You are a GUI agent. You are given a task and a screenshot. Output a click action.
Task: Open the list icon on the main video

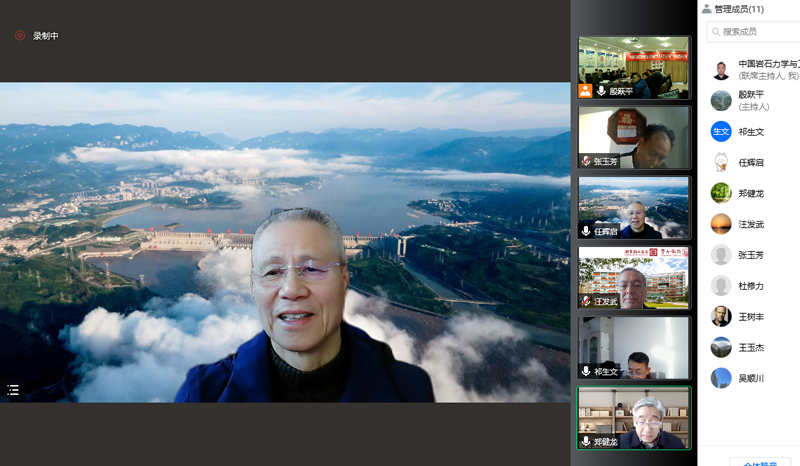pyautogui.click(x=13, y=390)
